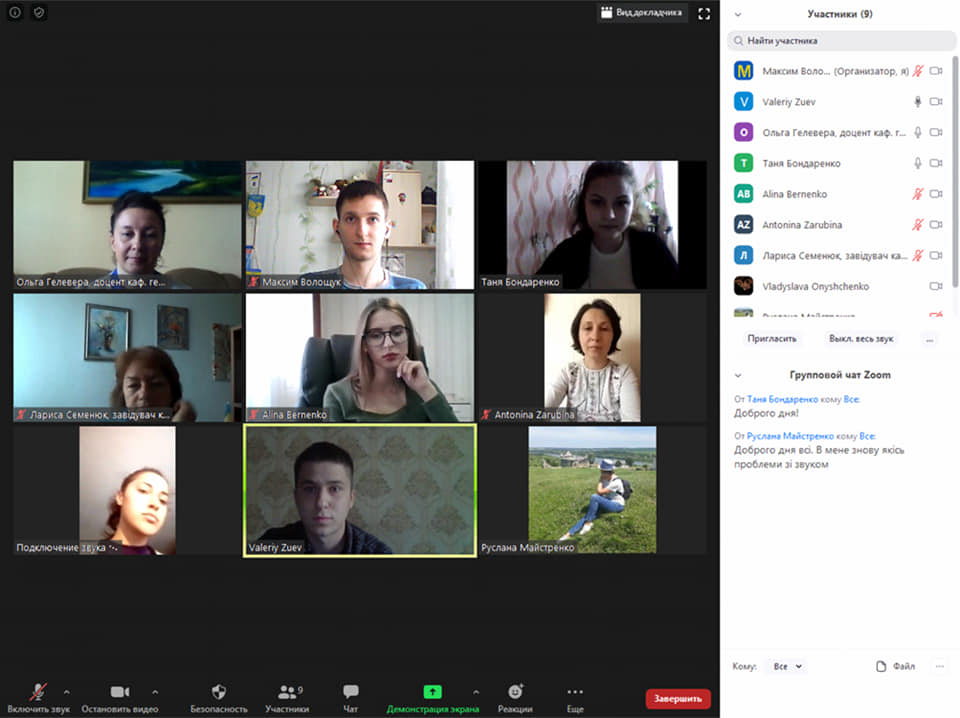The image size is (960, 718).
Task: Stop camera with Остановить видео
Action: [x=120, y=692]
